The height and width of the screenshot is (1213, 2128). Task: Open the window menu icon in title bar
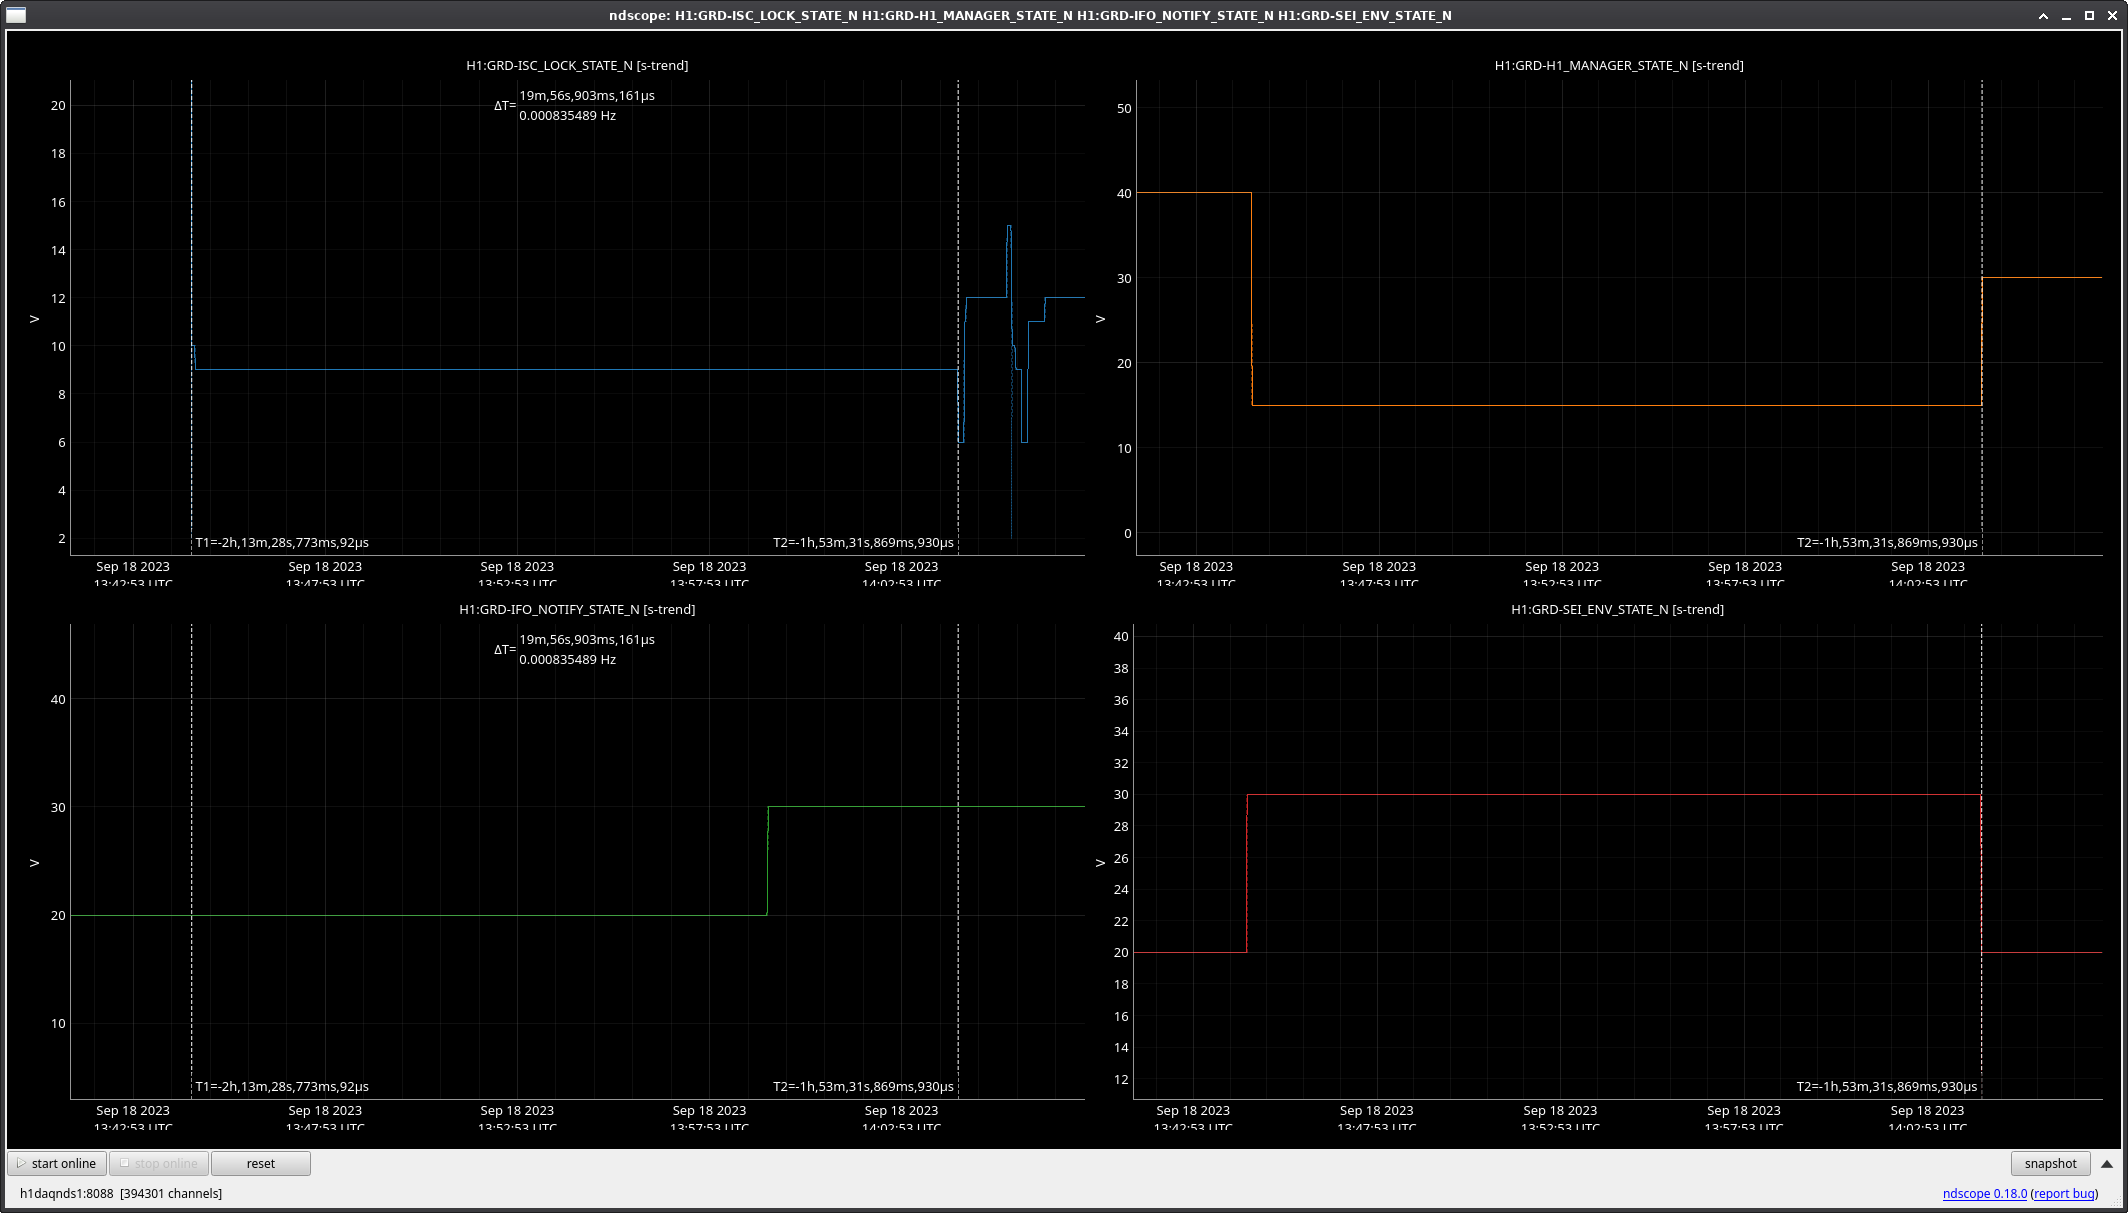pos(16,15)
